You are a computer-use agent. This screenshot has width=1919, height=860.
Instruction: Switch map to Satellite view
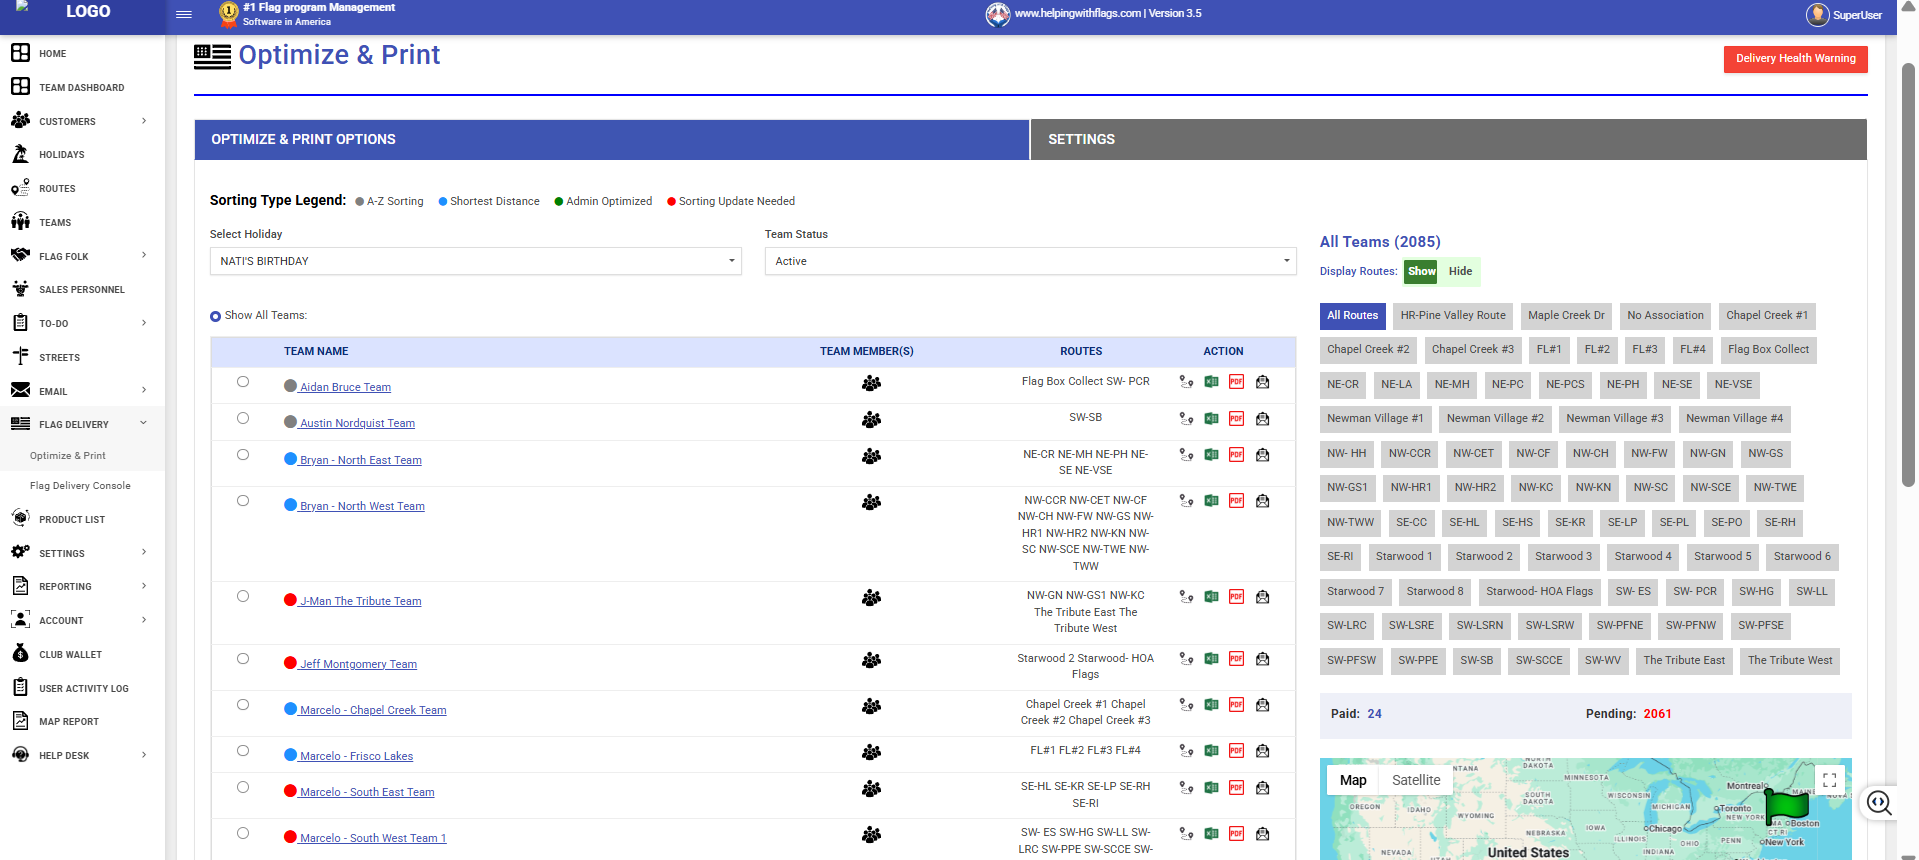click(1416, 780)
